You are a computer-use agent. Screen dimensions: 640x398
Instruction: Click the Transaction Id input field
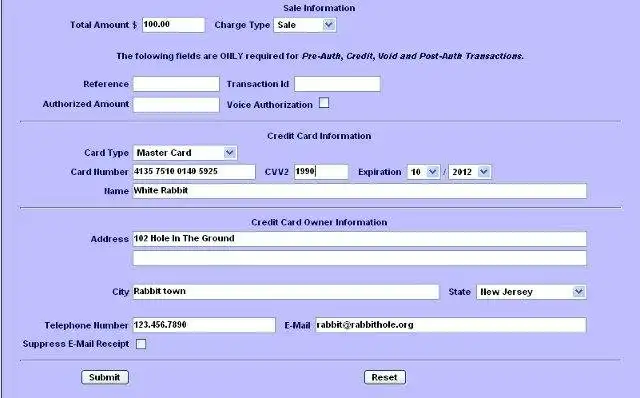click(x=337, y=84)
